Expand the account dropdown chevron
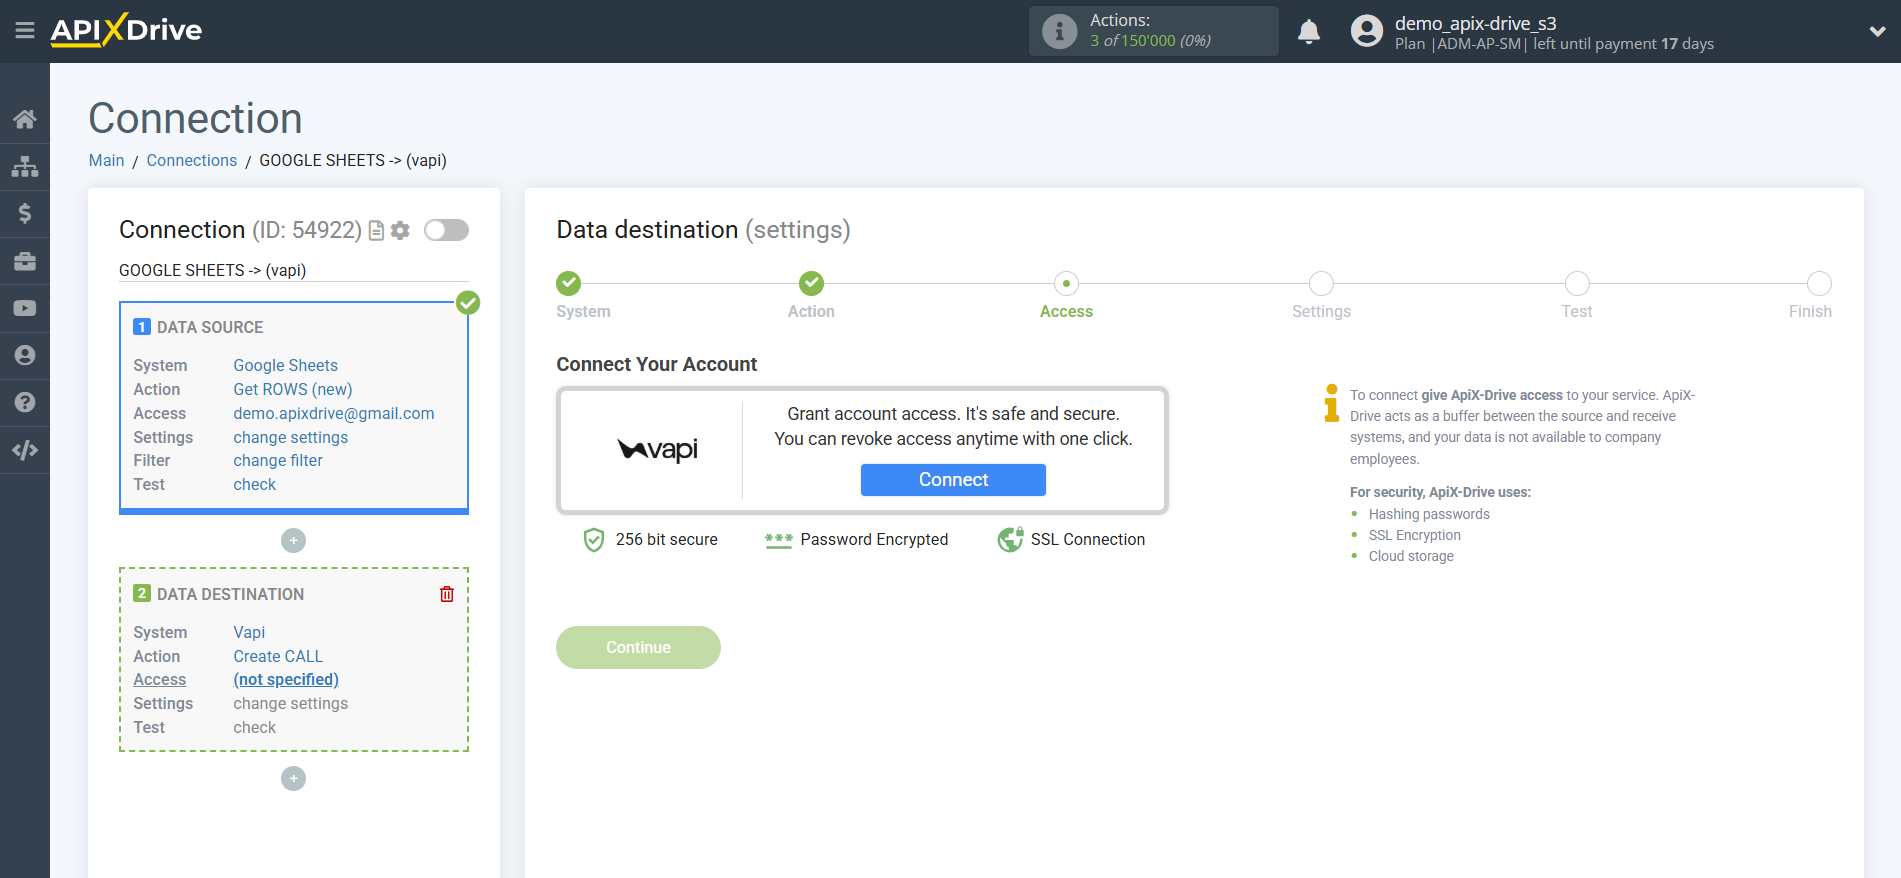This screenshot has height=878, width=1901. (x=1877, y=31)
